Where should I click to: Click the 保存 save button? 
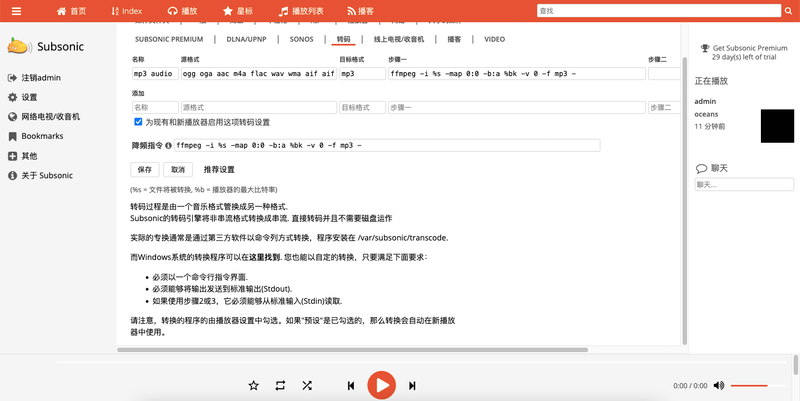tap(145, 169)
